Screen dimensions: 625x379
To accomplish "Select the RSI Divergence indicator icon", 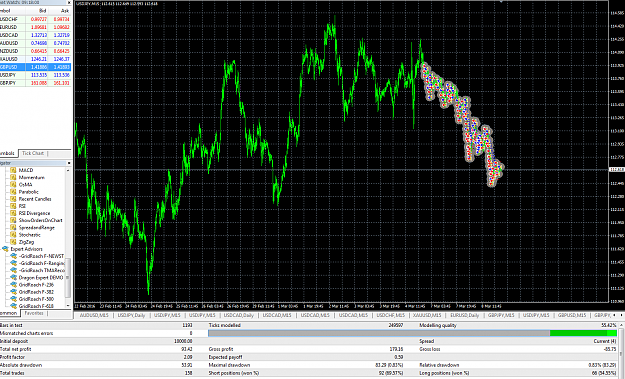I will point(13,213).
